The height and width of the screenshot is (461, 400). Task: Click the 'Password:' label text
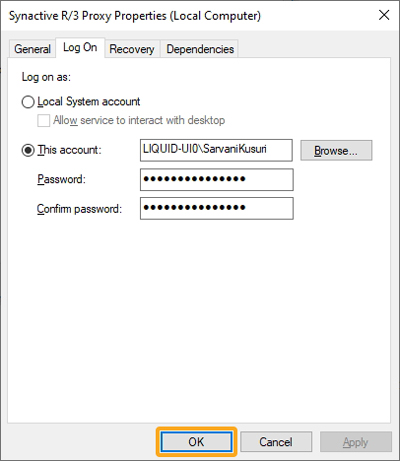[61, 179]
